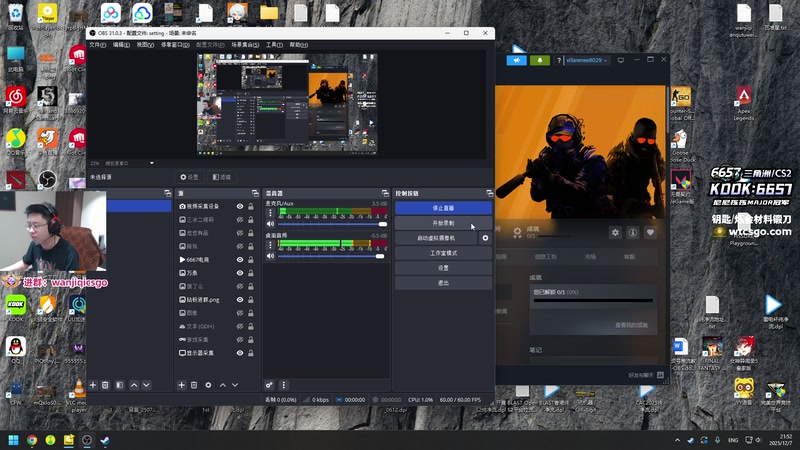
Task: Add a new scene with plus icon
Action: tap(93, 385)
